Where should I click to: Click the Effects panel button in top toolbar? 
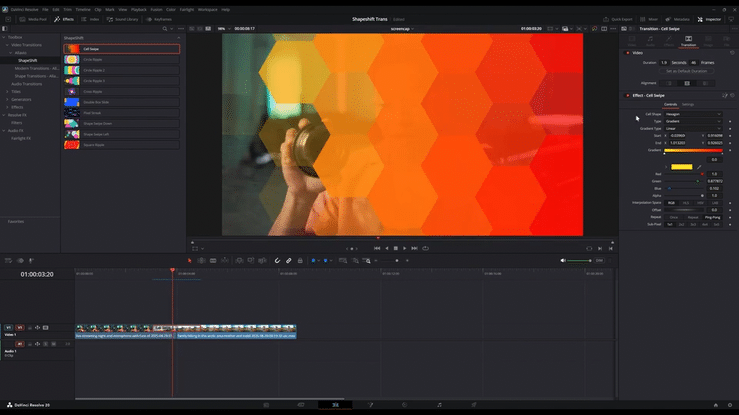coord(64,19)
